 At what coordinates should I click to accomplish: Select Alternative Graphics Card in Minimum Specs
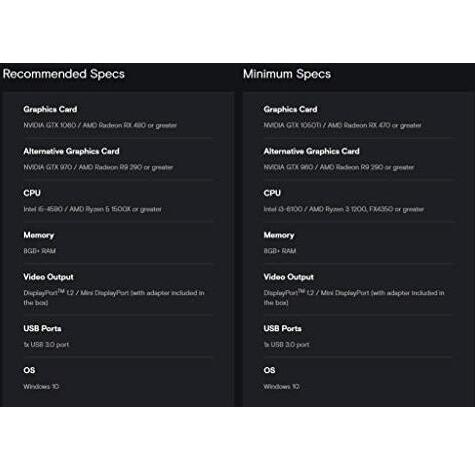[311, 151]
